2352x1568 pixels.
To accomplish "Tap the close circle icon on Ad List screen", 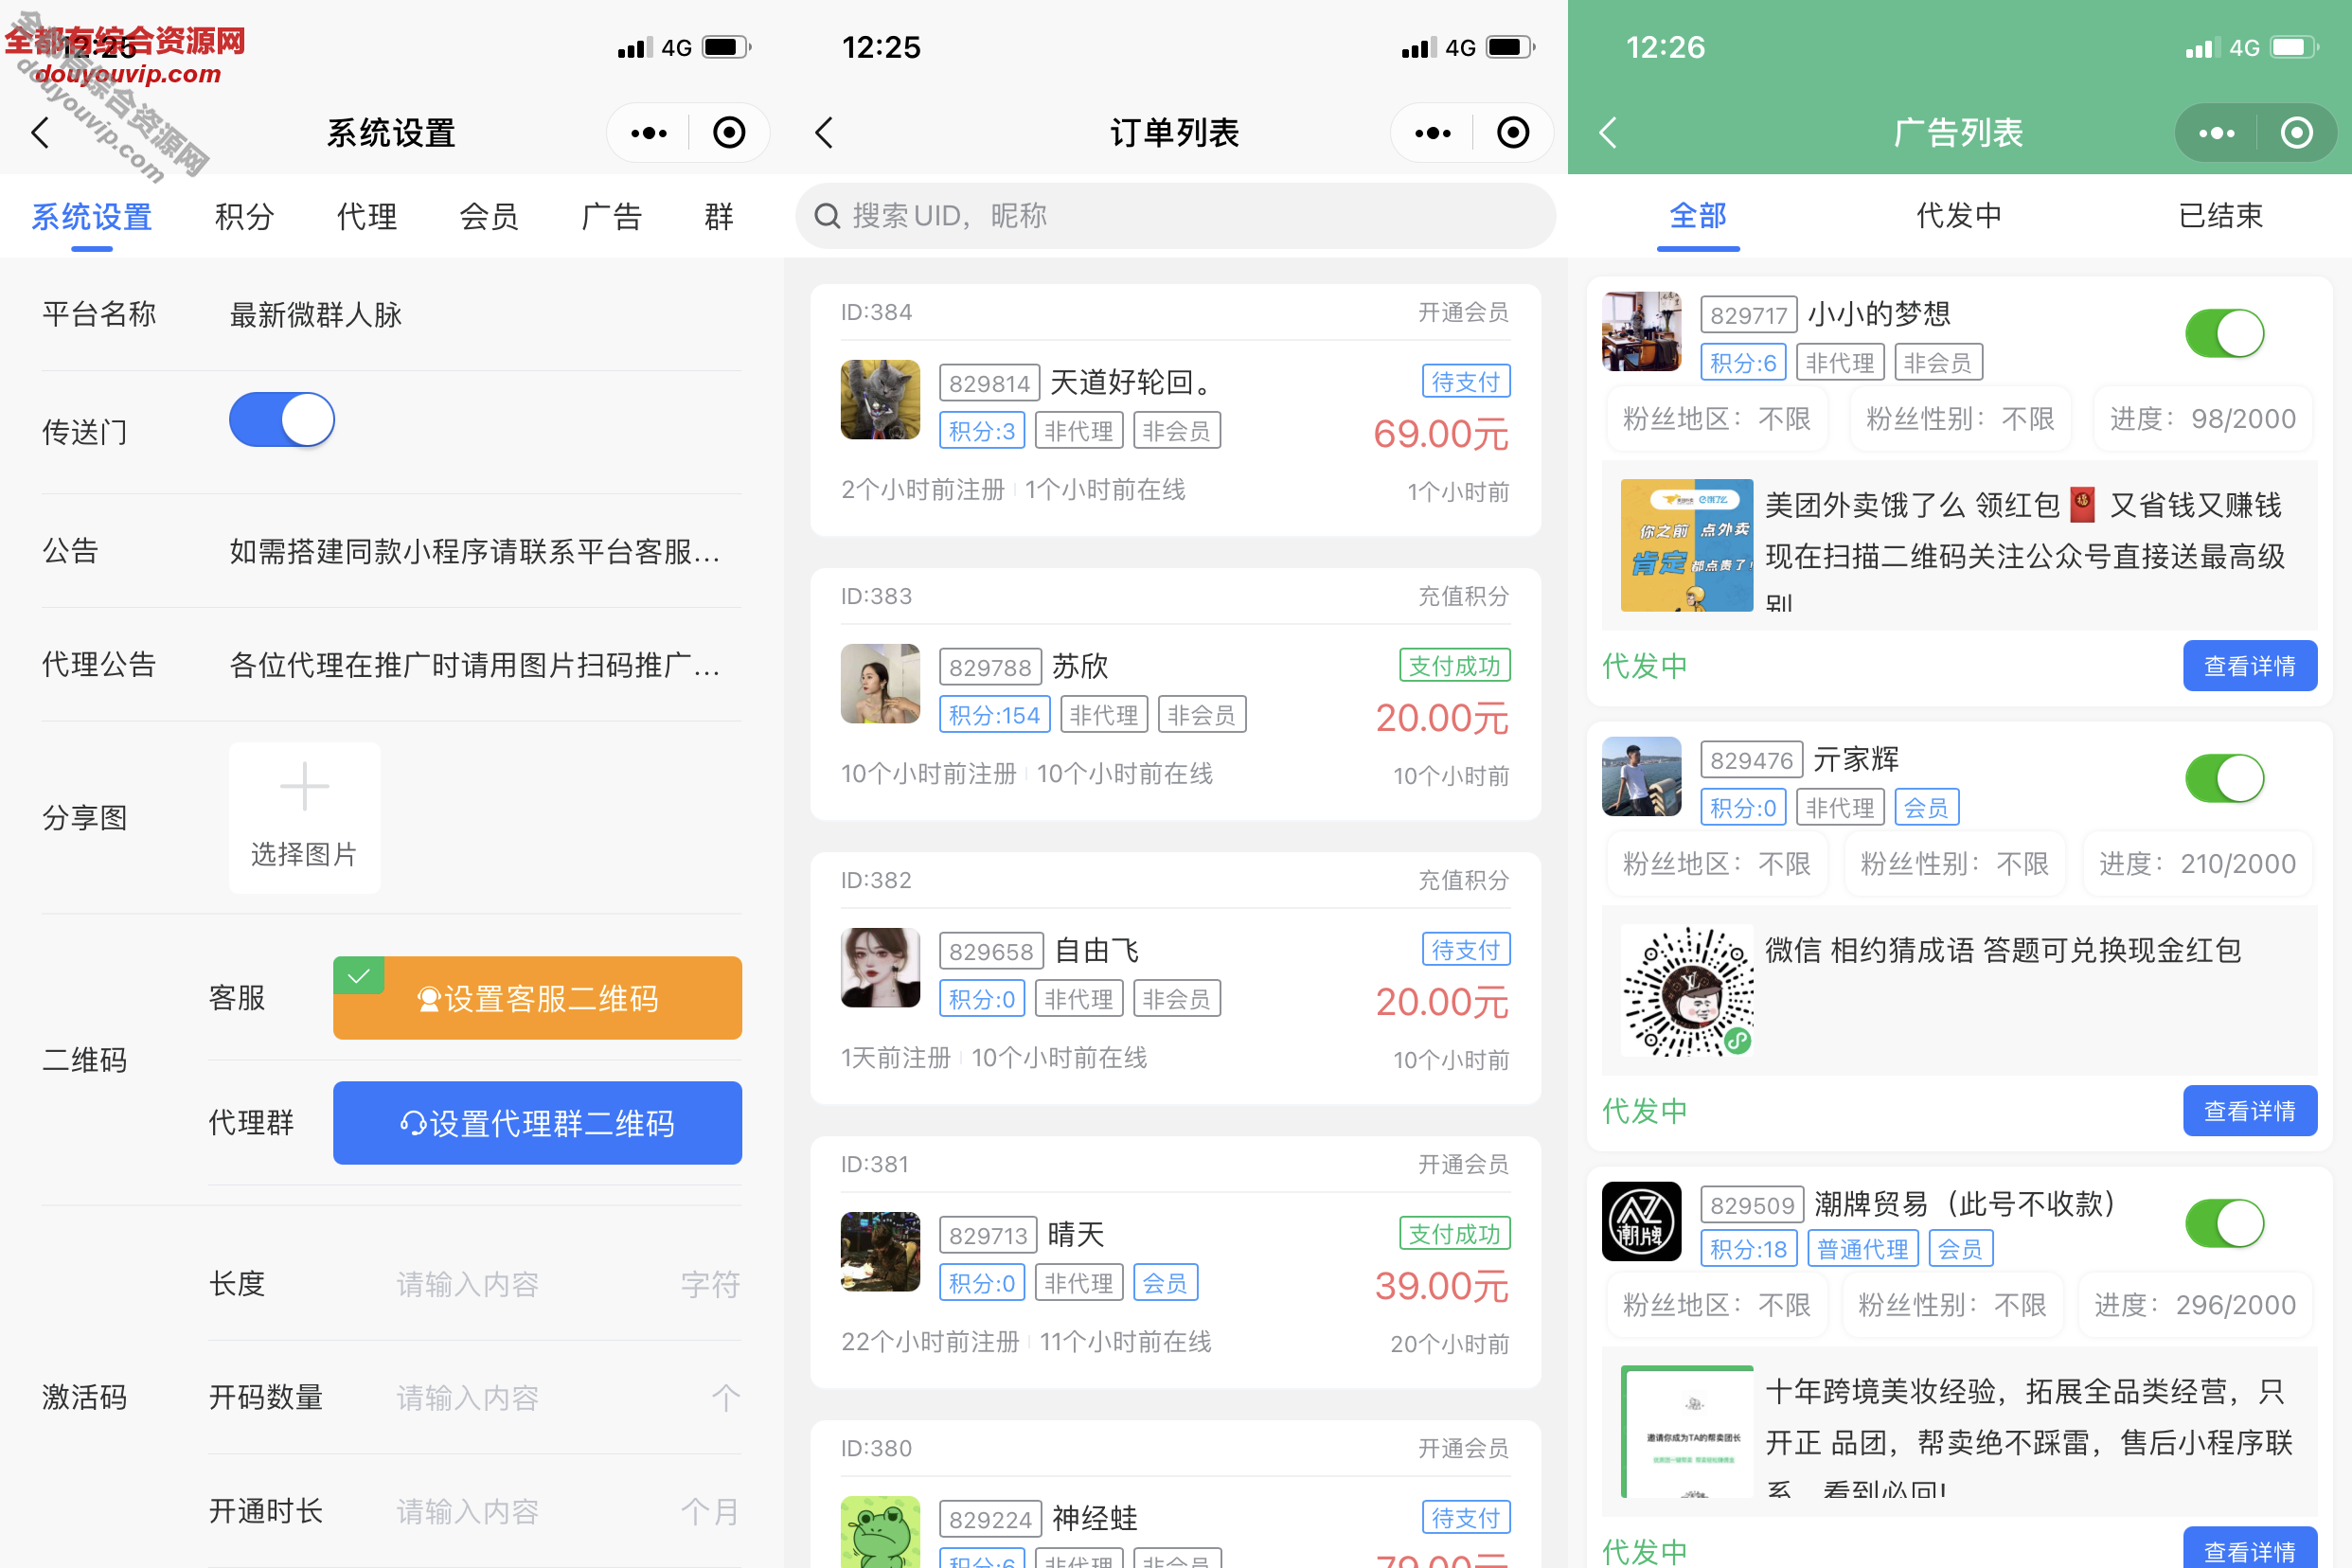I will pyautogui.click(x=2297, y=133).
